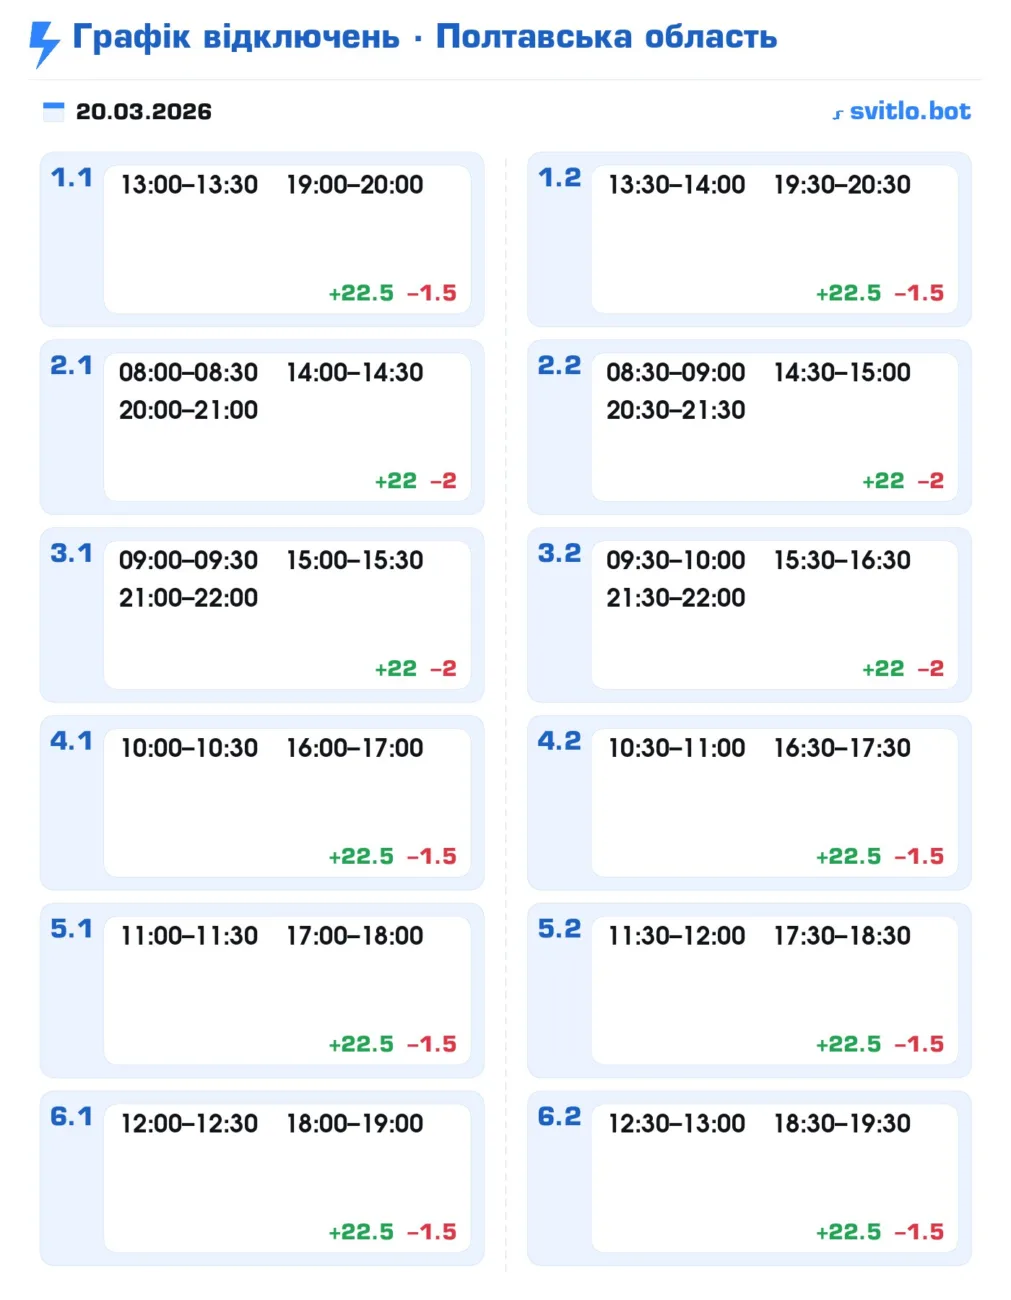The height and width of the screenshot is (1300, 1011).
Task: Click the 13:00–13:30 slot in queue 1.1
Action: click(x=189, y=185)
